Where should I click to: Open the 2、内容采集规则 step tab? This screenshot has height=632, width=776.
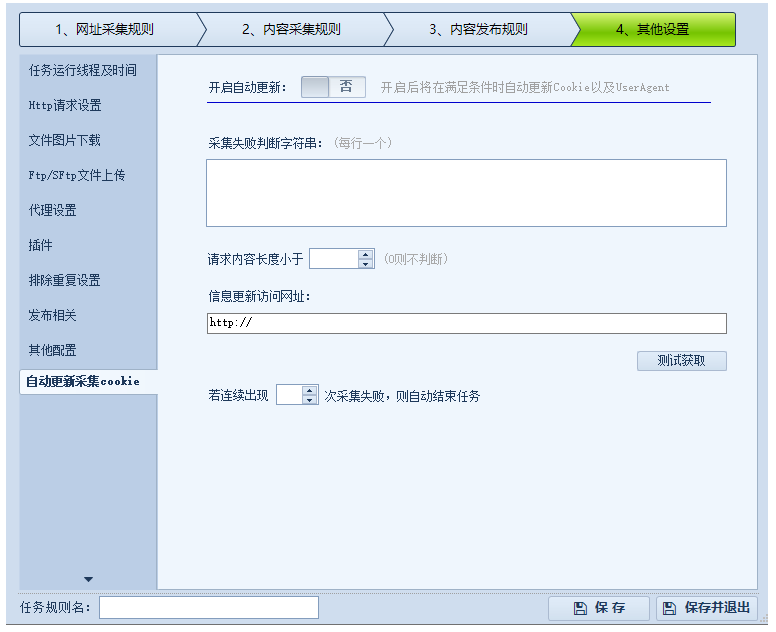(291, 29)
